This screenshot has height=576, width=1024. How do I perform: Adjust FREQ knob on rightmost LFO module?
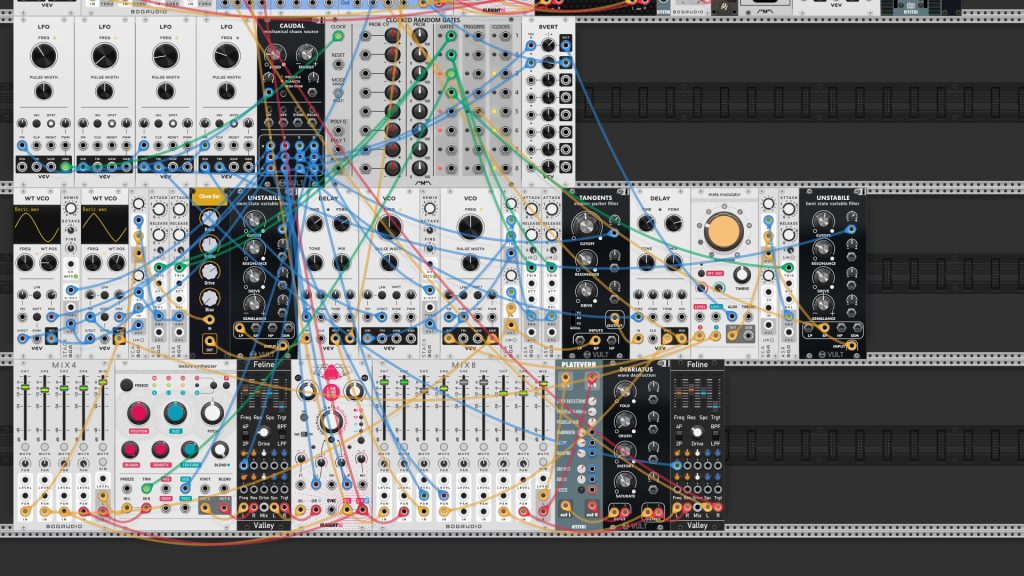[x=227, y=56]
